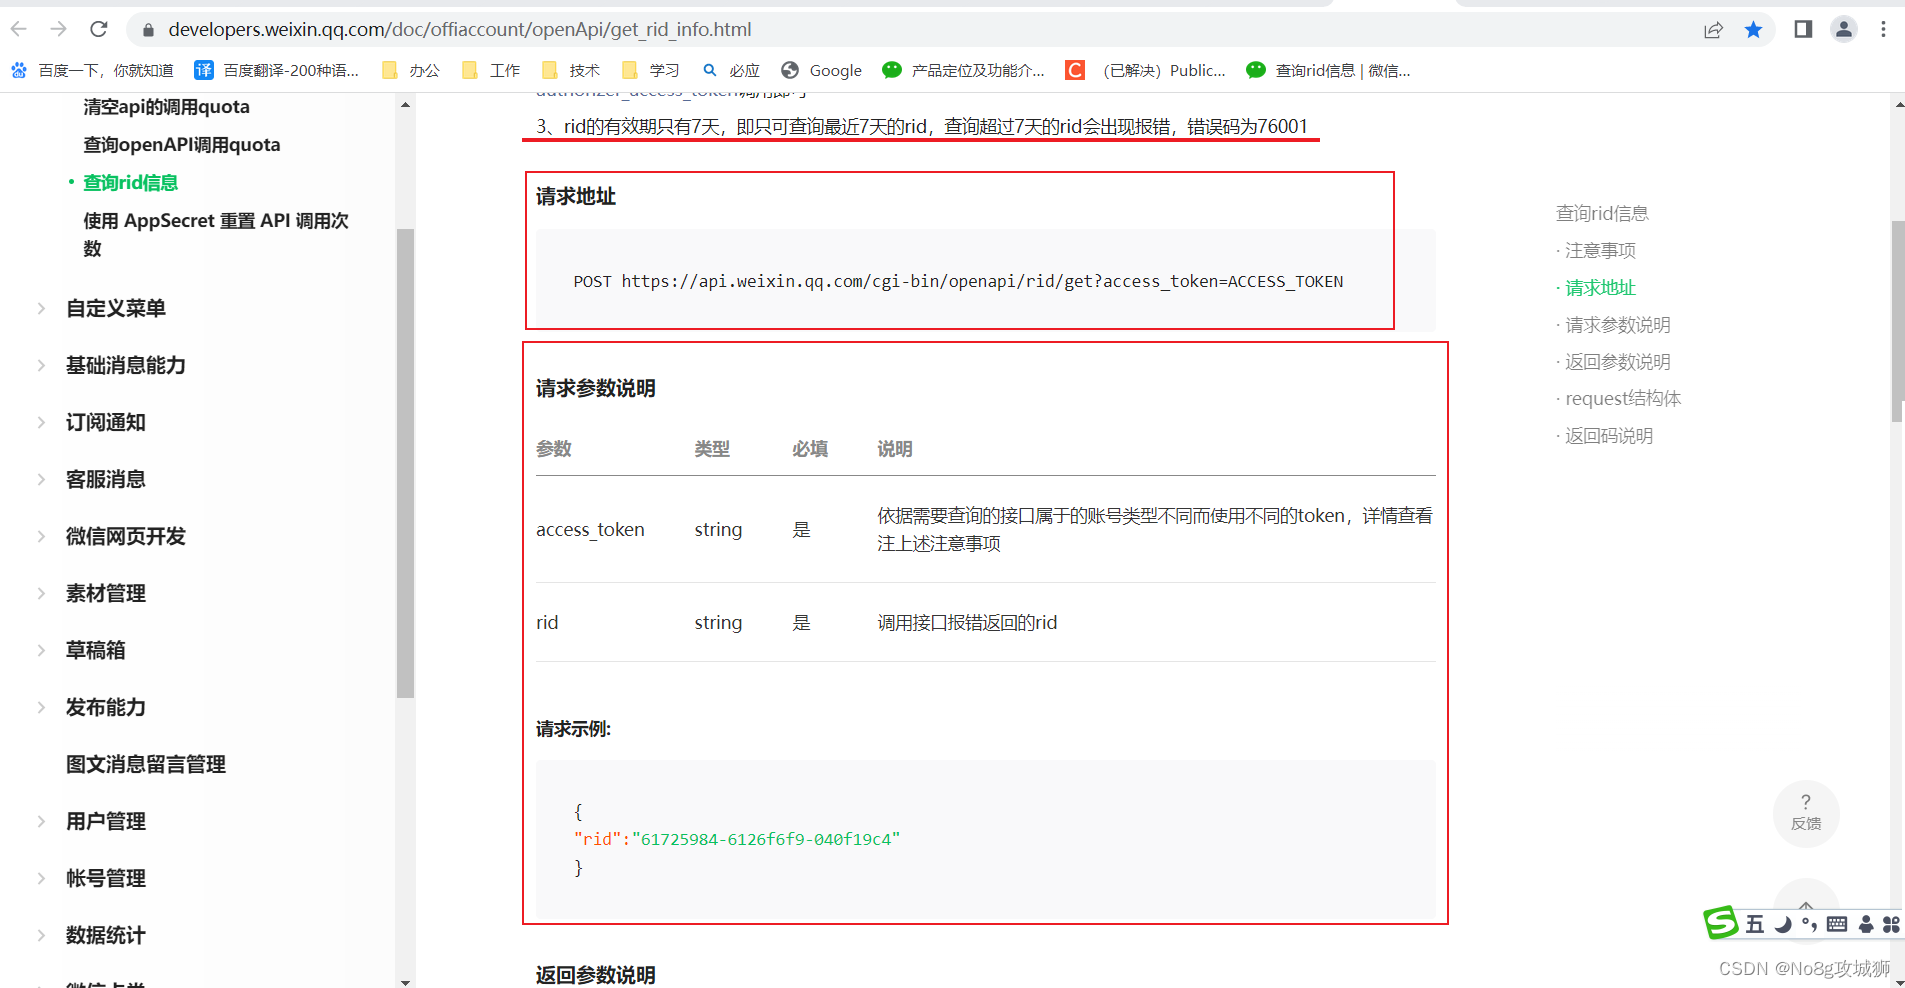Open the 必应 bookmark
Screen dimensions: 1905x988
pos(731,70)
